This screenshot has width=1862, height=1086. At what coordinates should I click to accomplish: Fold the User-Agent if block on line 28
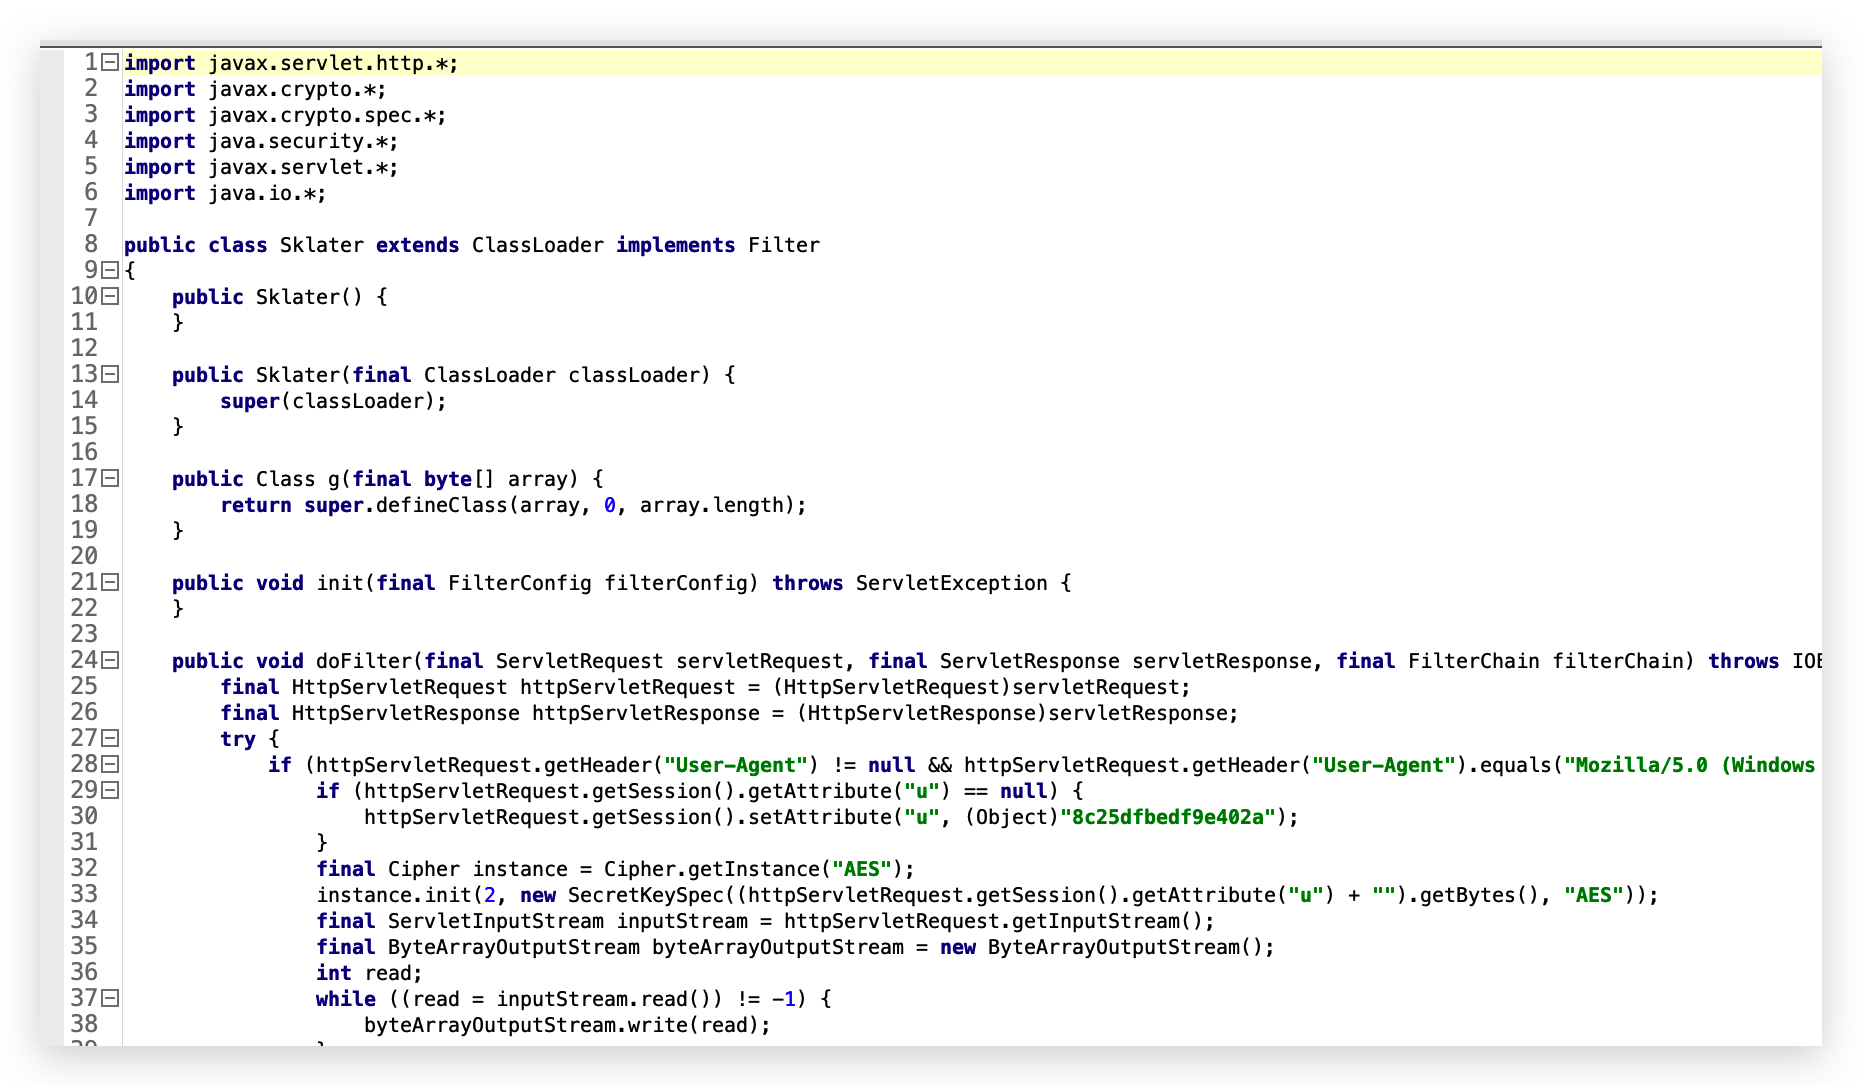coord(110,764)
